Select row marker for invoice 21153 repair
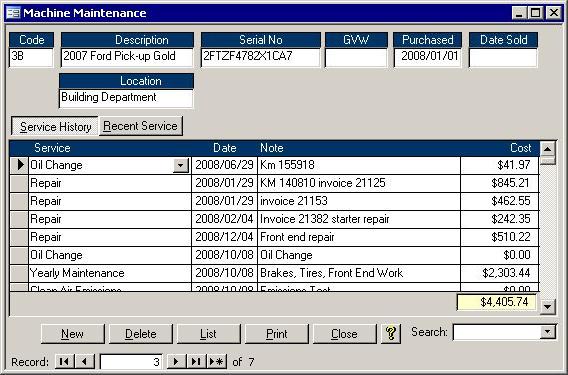The image size is (568, 375). pos(19,201)
